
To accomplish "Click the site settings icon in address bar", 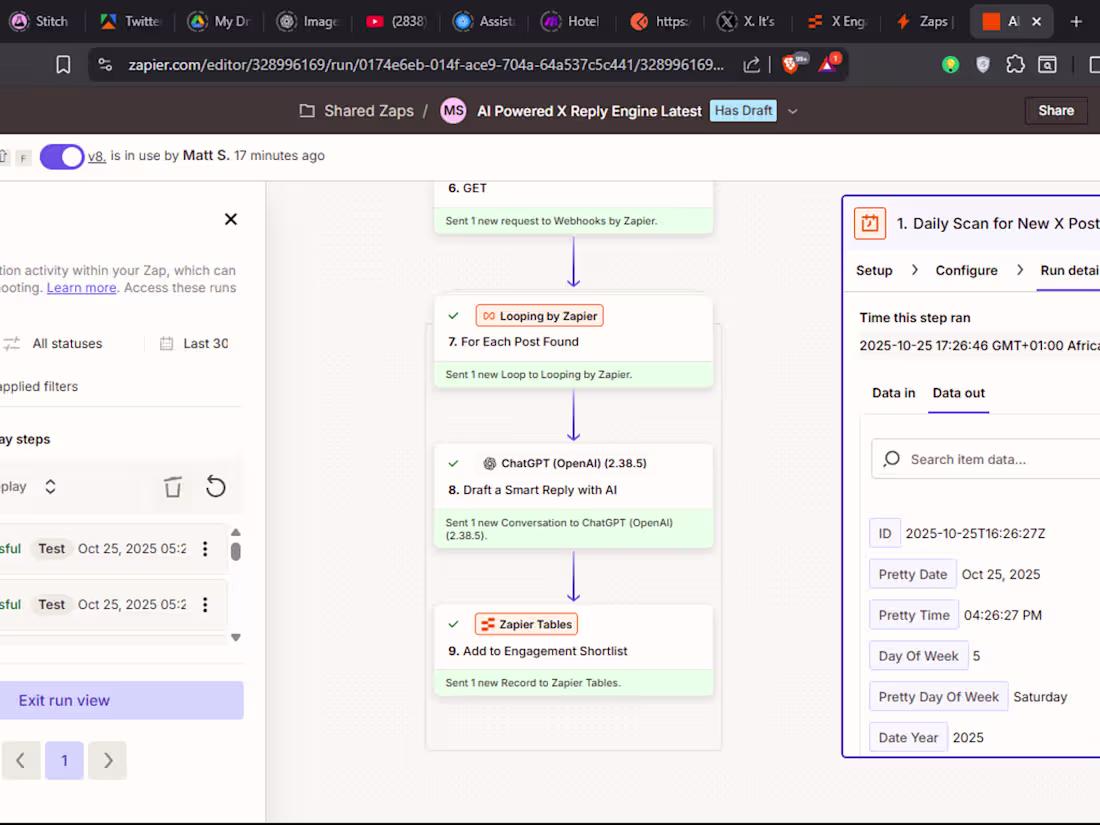I will pos(105,65).
